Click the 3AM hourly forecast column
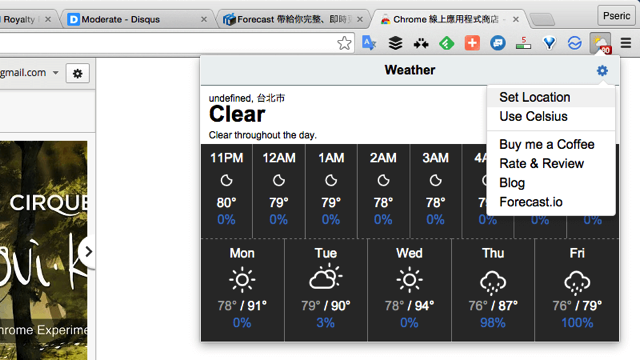640x360 pixels. pos(436,191)
